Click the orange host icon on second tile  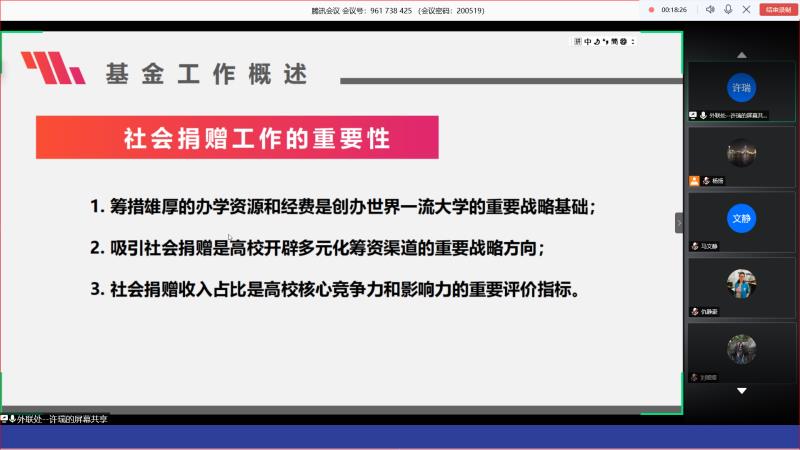693,181
